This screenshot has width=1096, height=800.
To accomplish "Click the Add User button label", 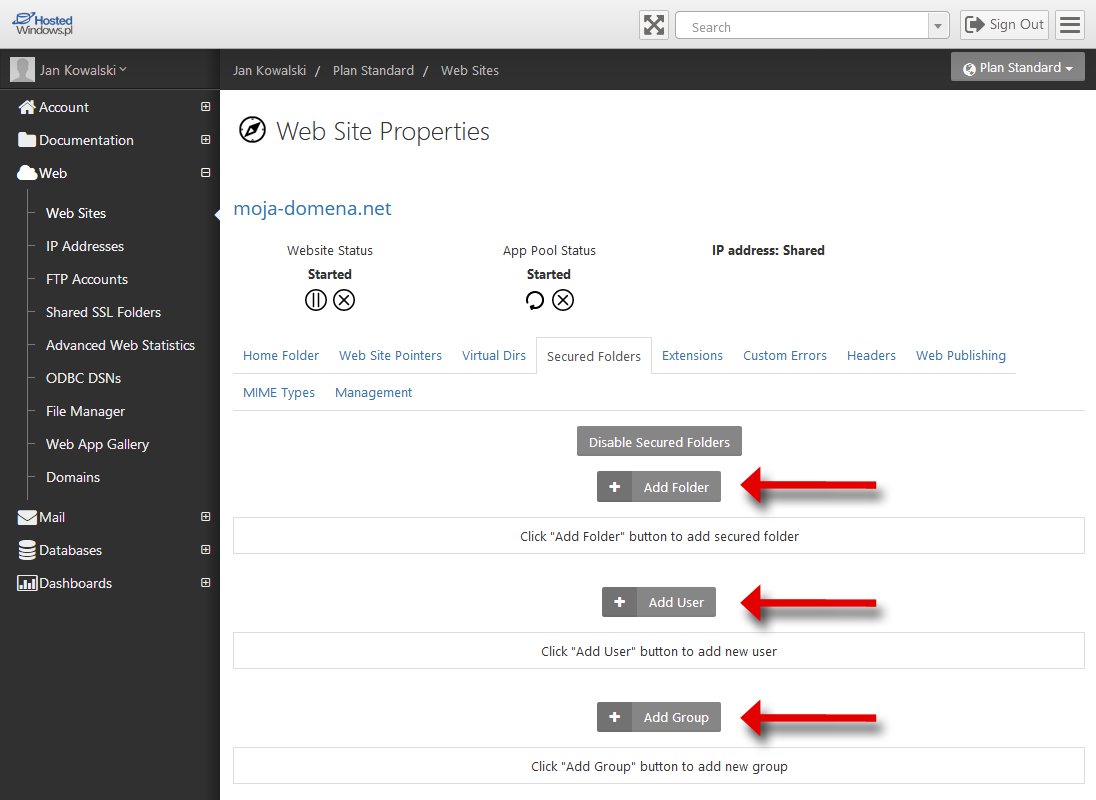I will click(x=676, y=602).
